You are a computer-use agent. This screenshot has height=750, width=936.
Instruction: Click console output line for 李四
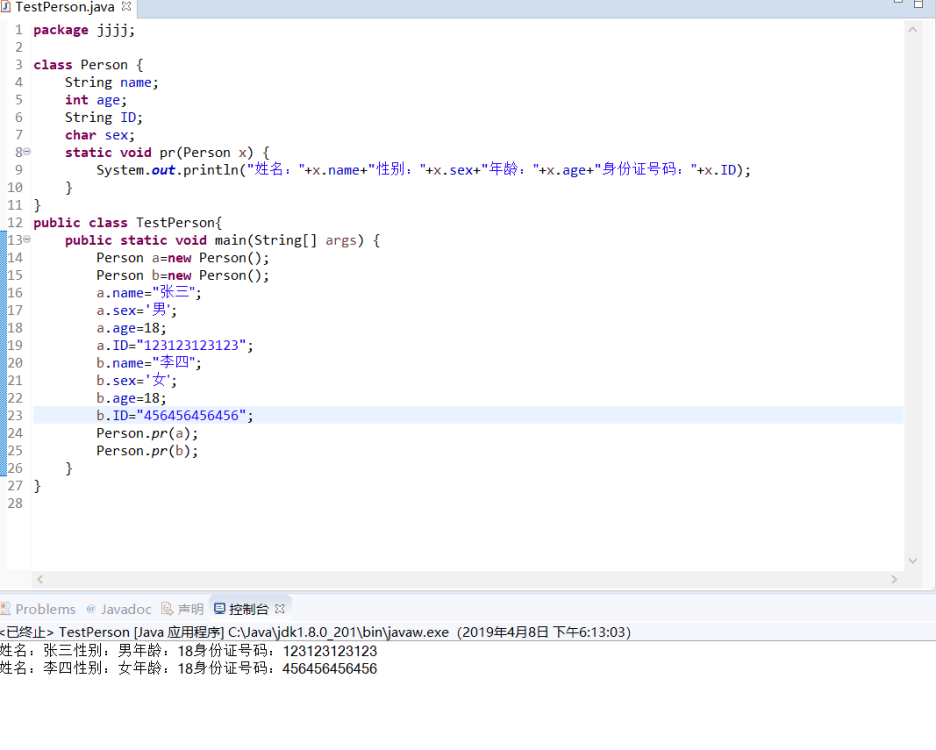189,668
